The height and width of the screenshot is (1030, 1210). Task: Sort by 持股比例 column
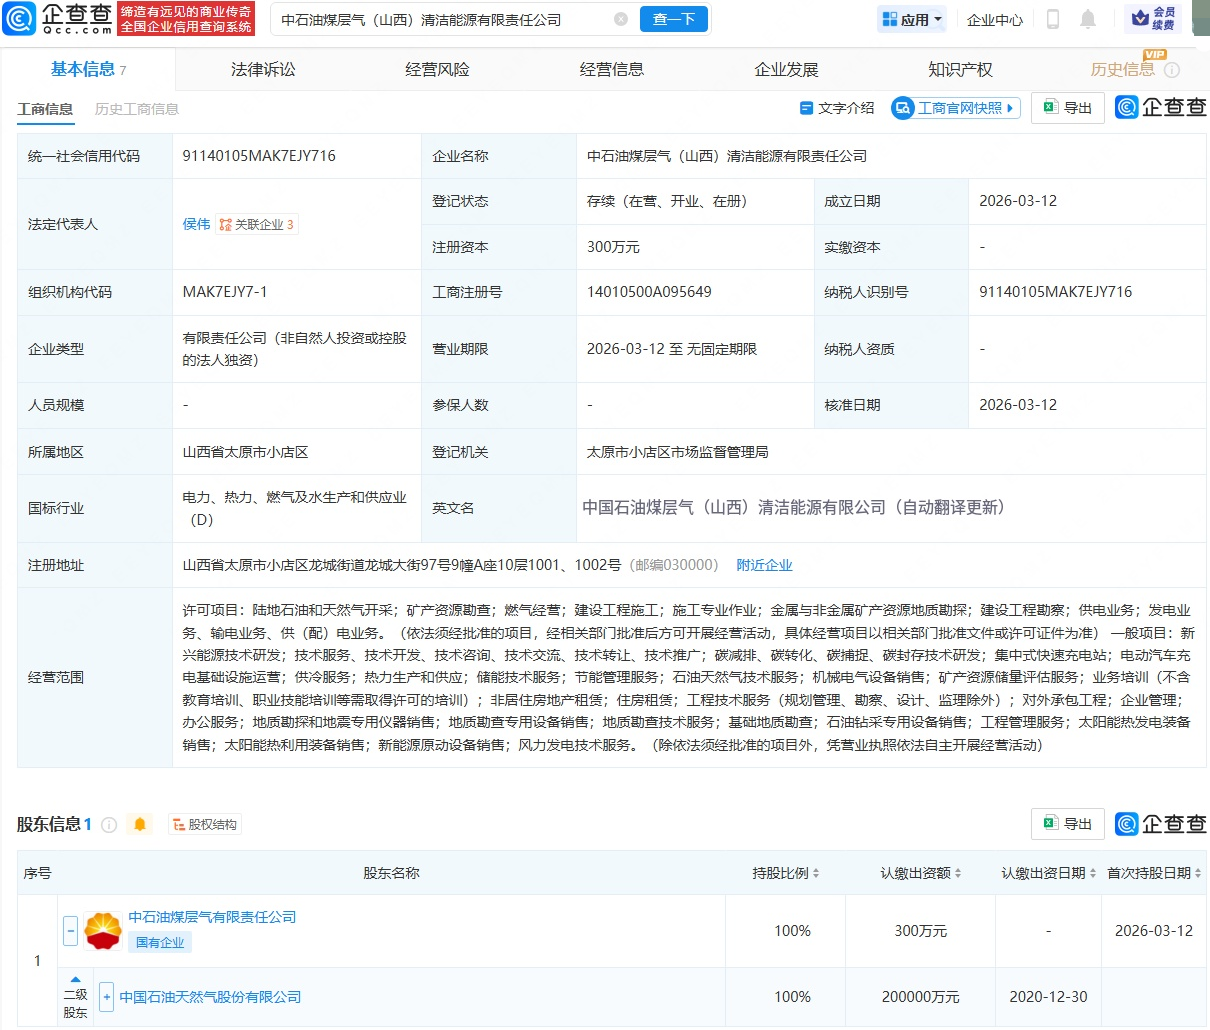[786, 873]
